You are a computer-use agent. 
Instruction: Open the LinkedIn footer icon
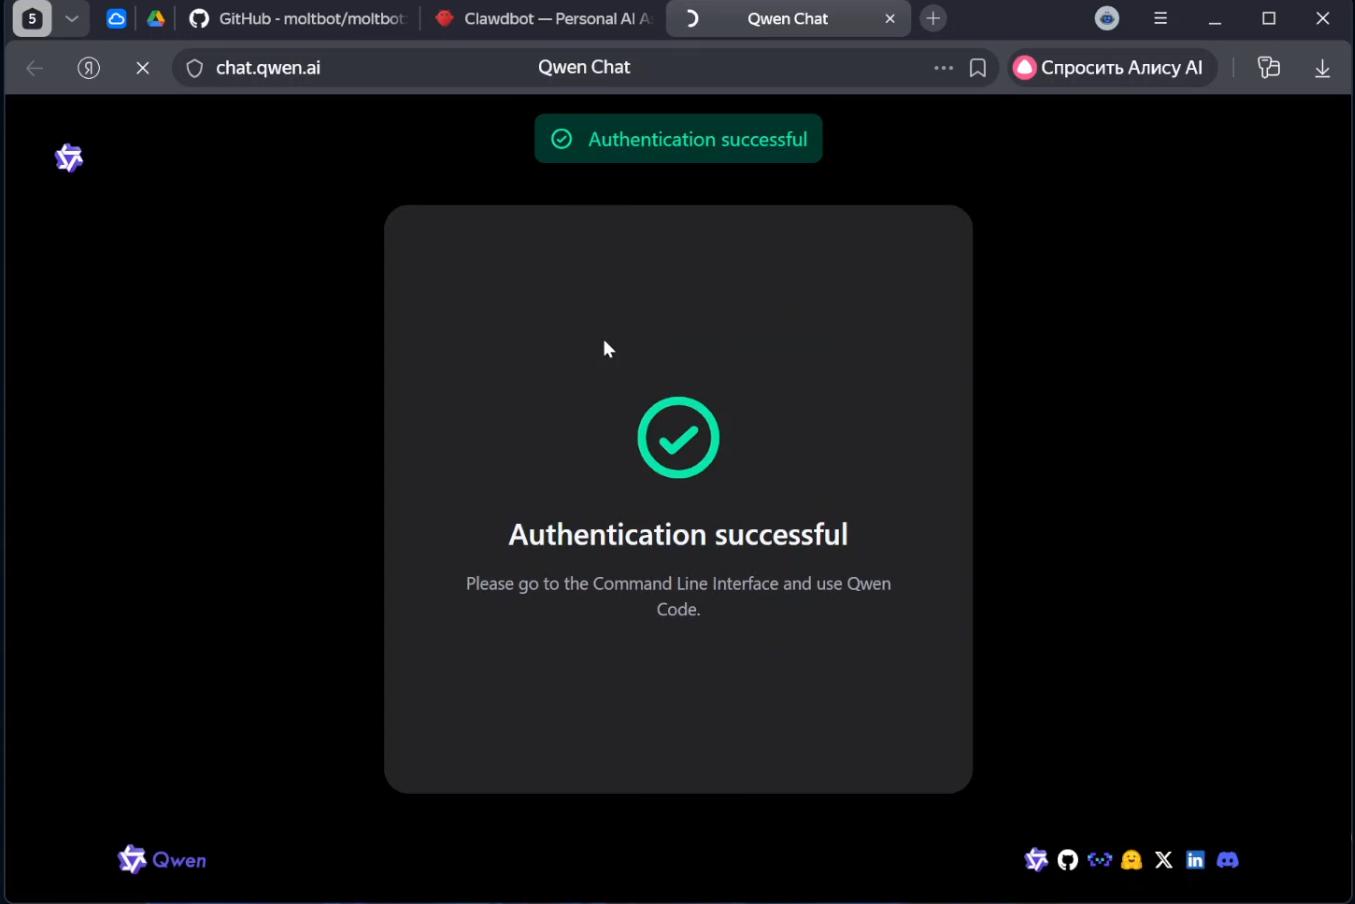1195,860
